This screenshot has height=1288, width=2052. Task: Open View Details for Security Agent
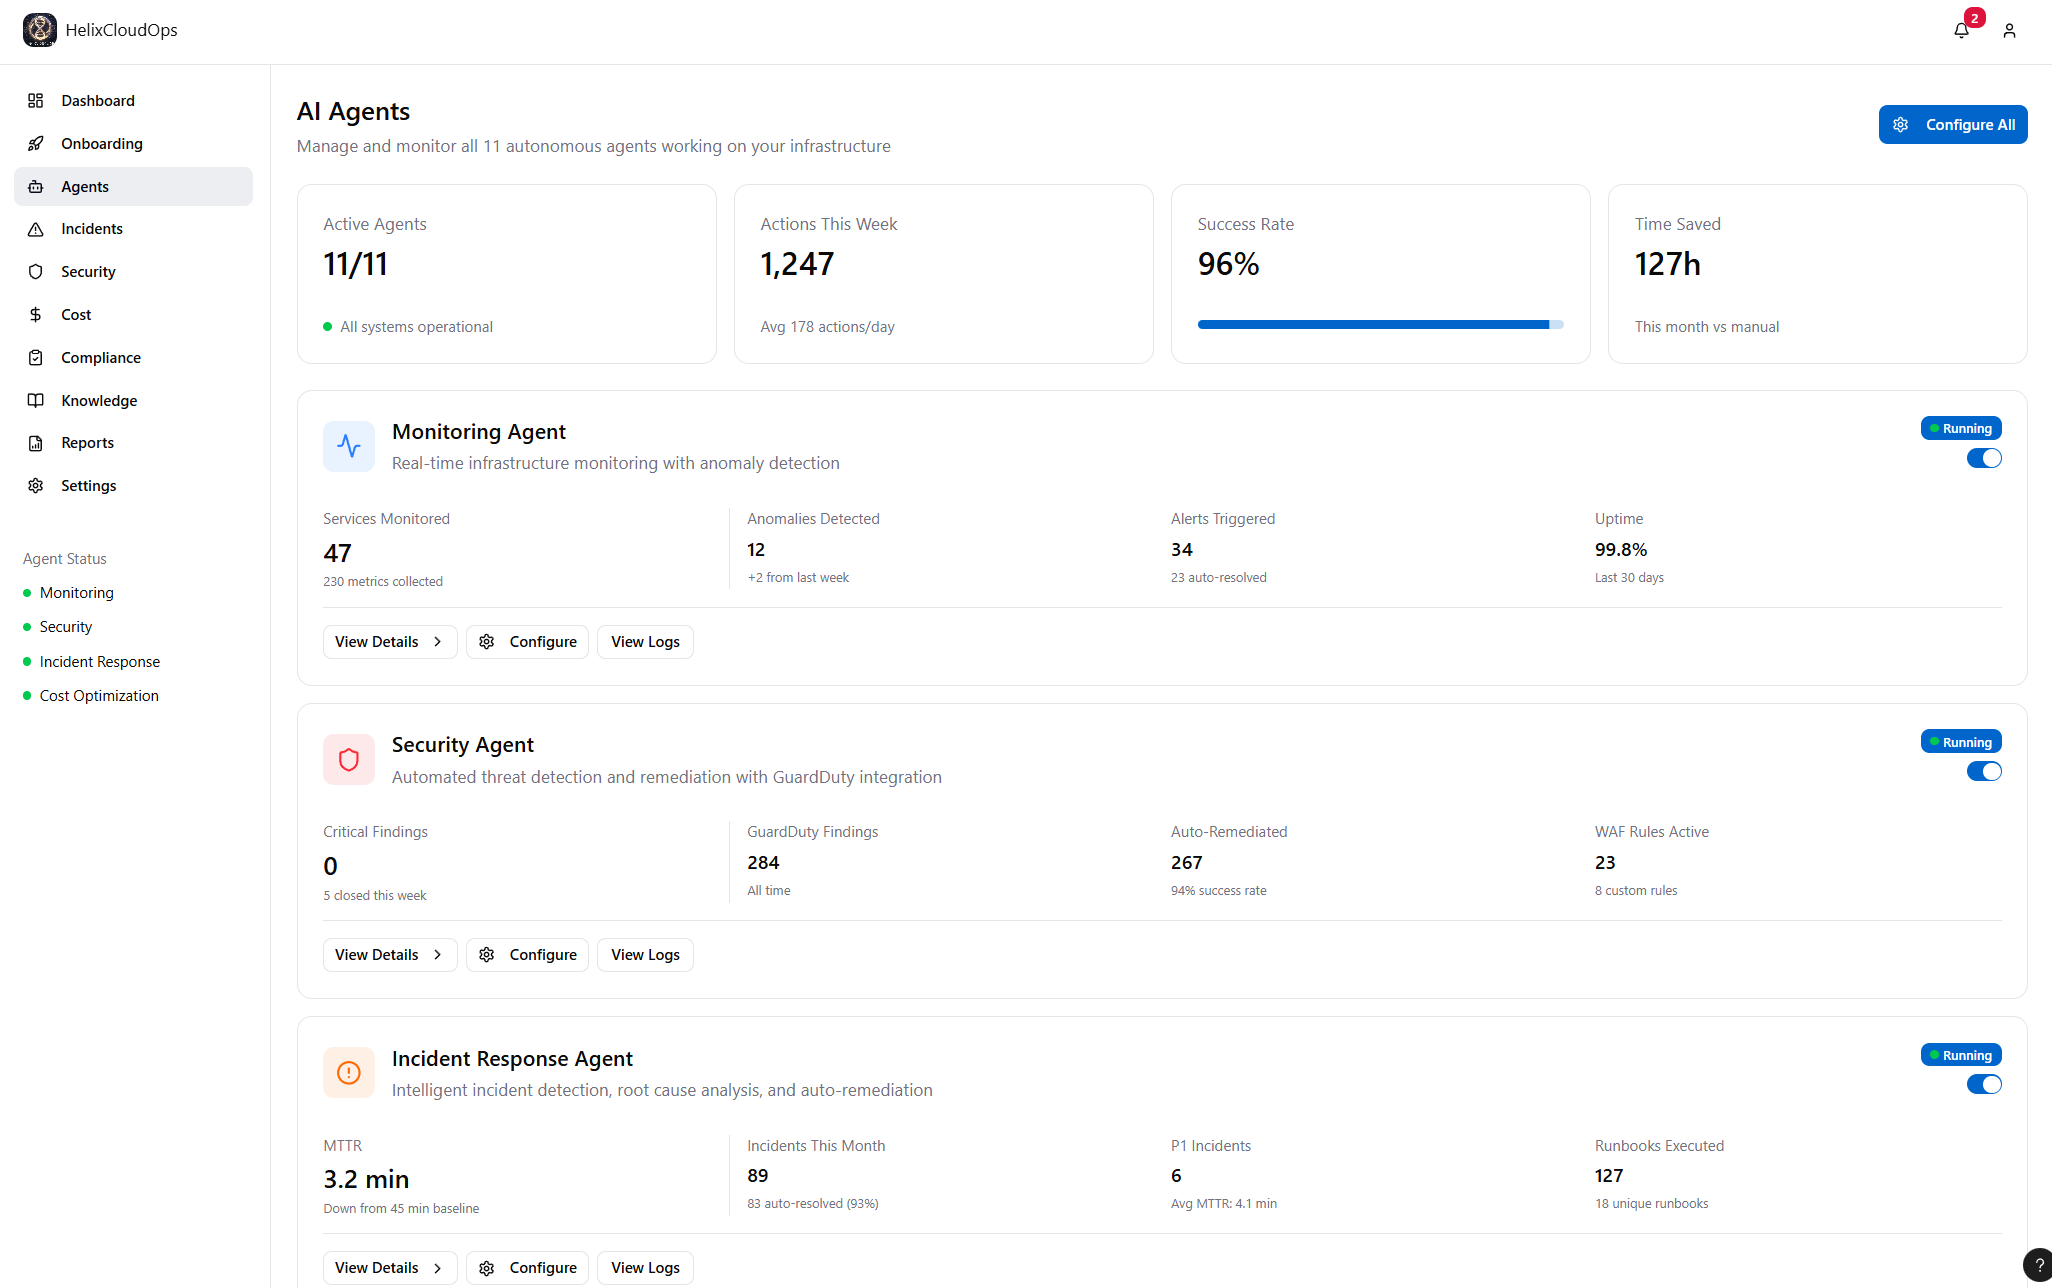pyautogui.click(x=389, y=955)
